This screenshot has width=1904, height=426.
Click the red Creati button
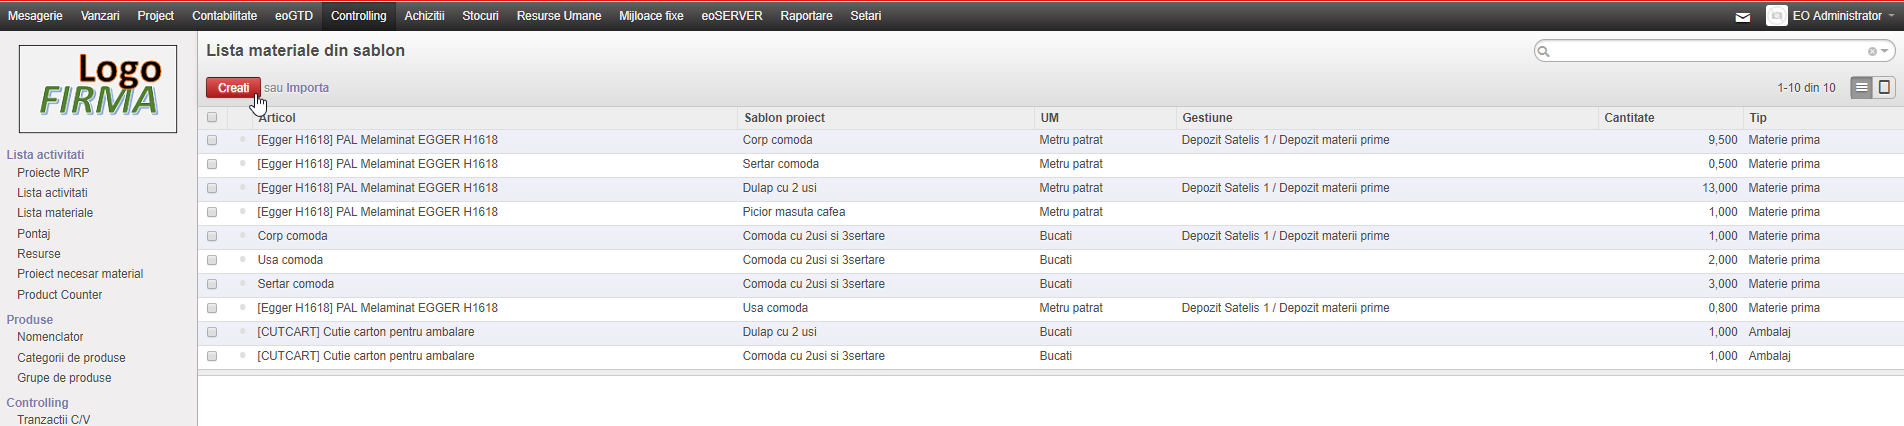[233, 88]
